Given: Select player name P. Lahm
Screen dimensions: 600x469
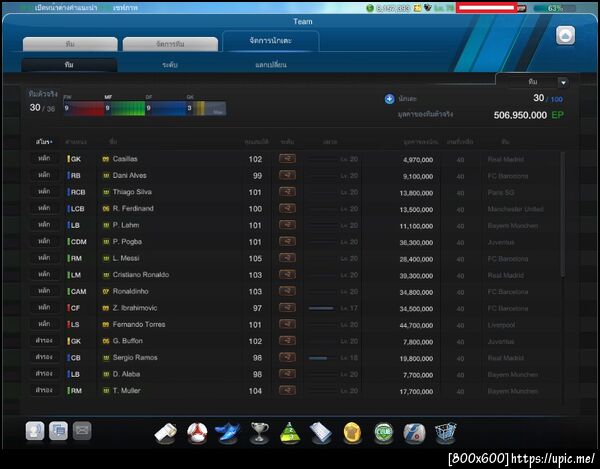Looking at the screenshot, I should tap(126, 225).
